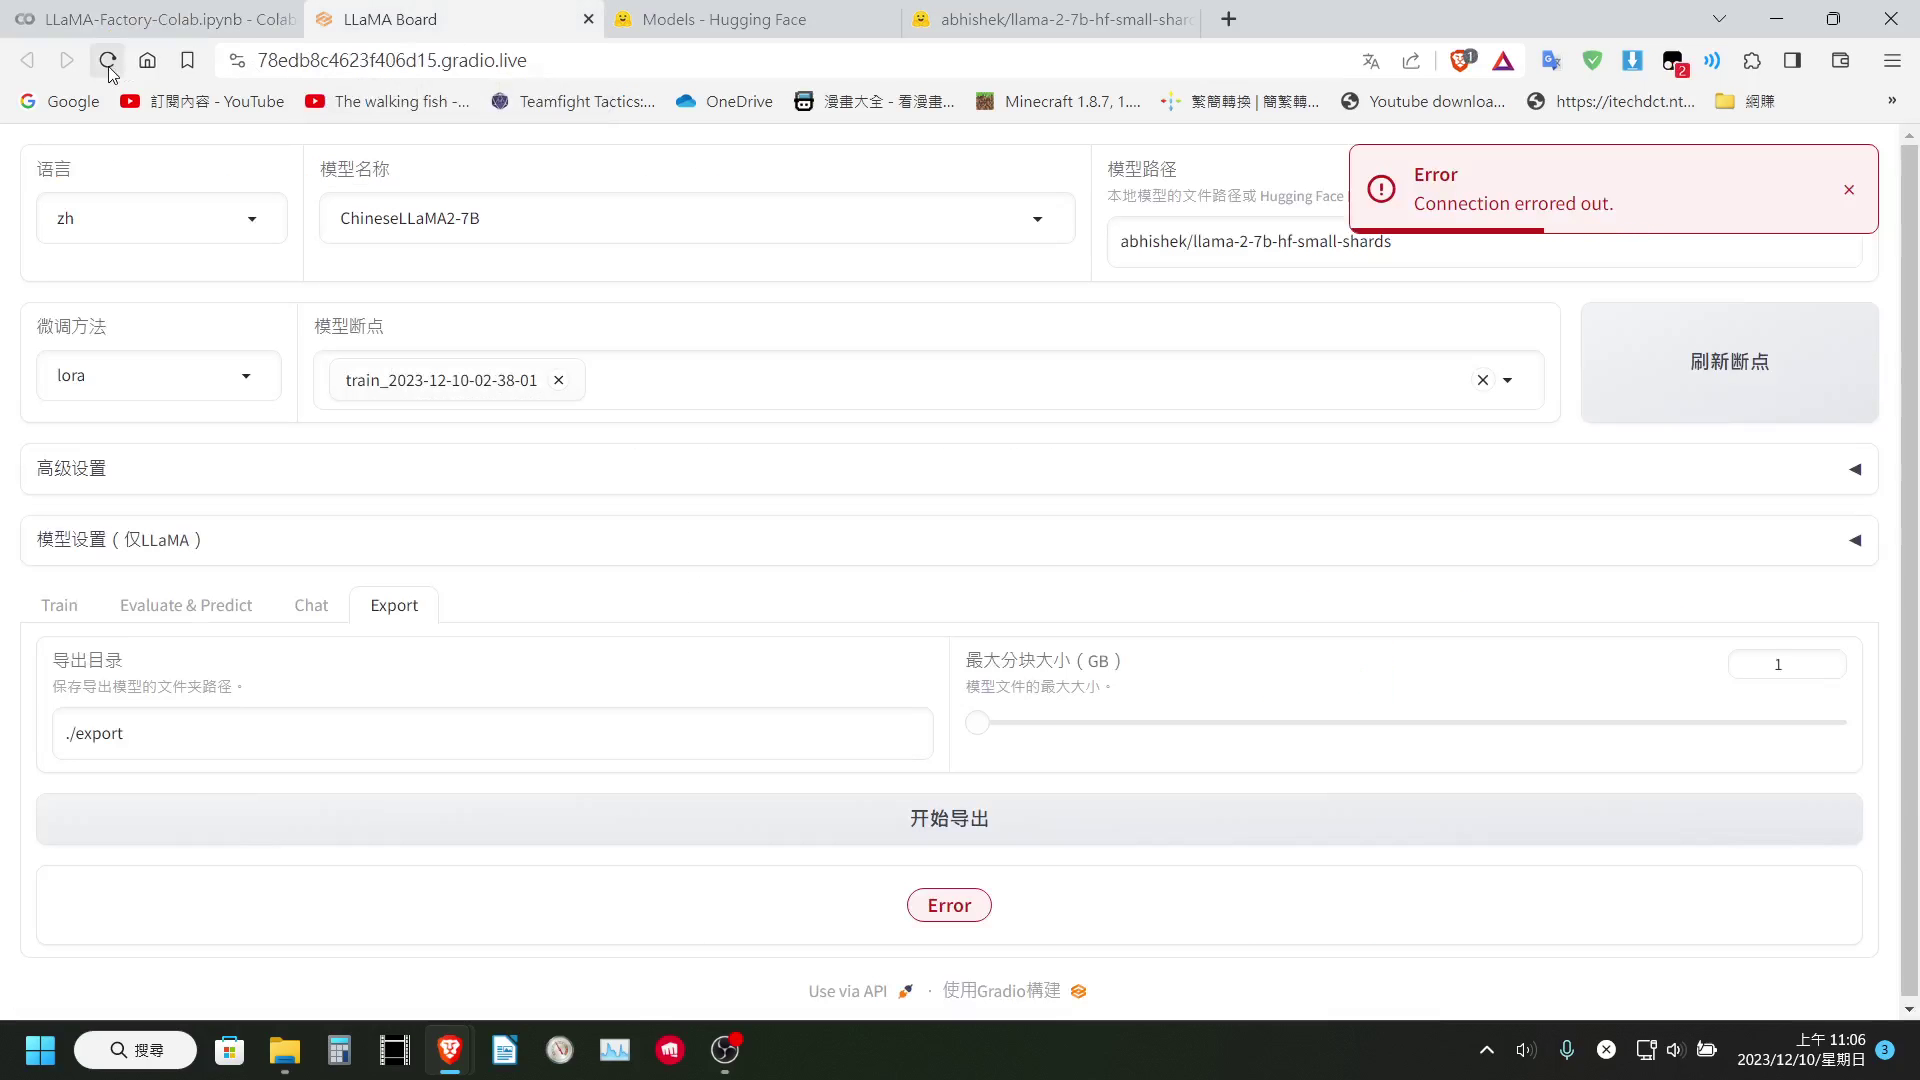1920x1080 pixels.
Task: Show more bookmarks overflow chevron
Action: (x=1892, y=101)
